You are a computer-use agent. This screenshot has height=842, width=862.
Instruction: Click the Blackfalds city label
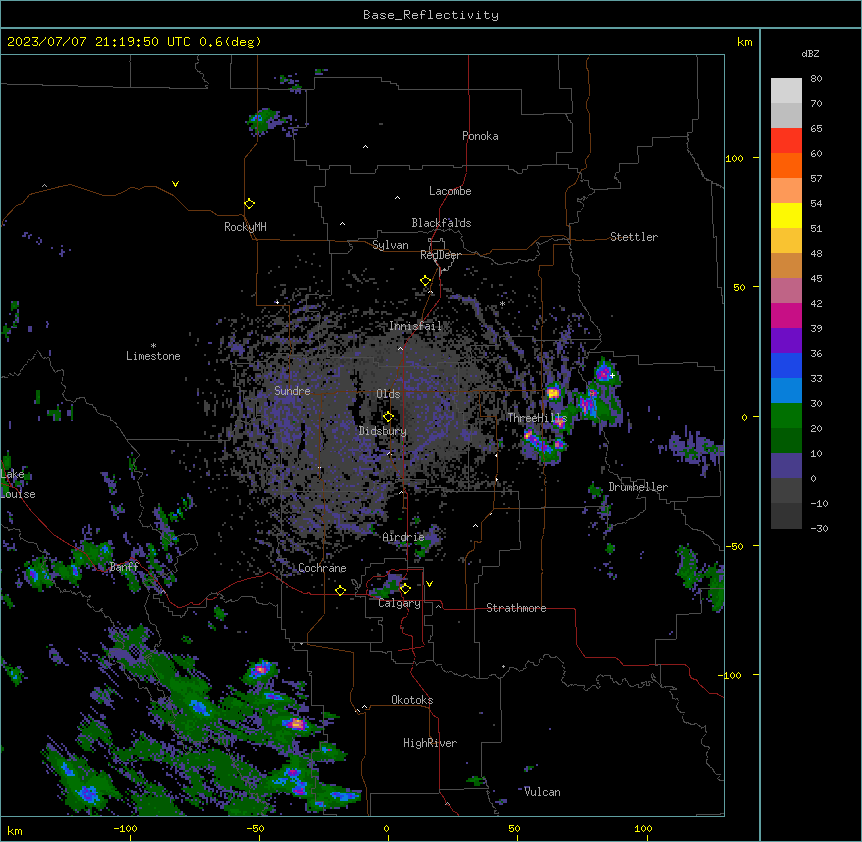(441, 223)
